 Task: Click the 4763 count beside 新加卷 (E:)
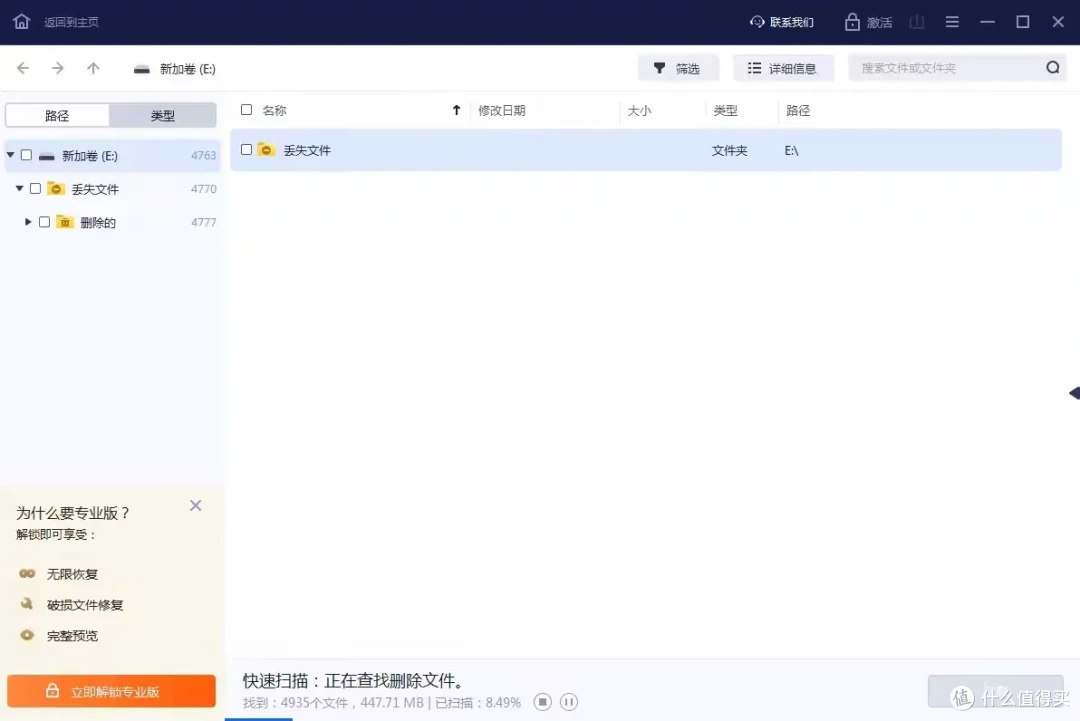point(203,156)
